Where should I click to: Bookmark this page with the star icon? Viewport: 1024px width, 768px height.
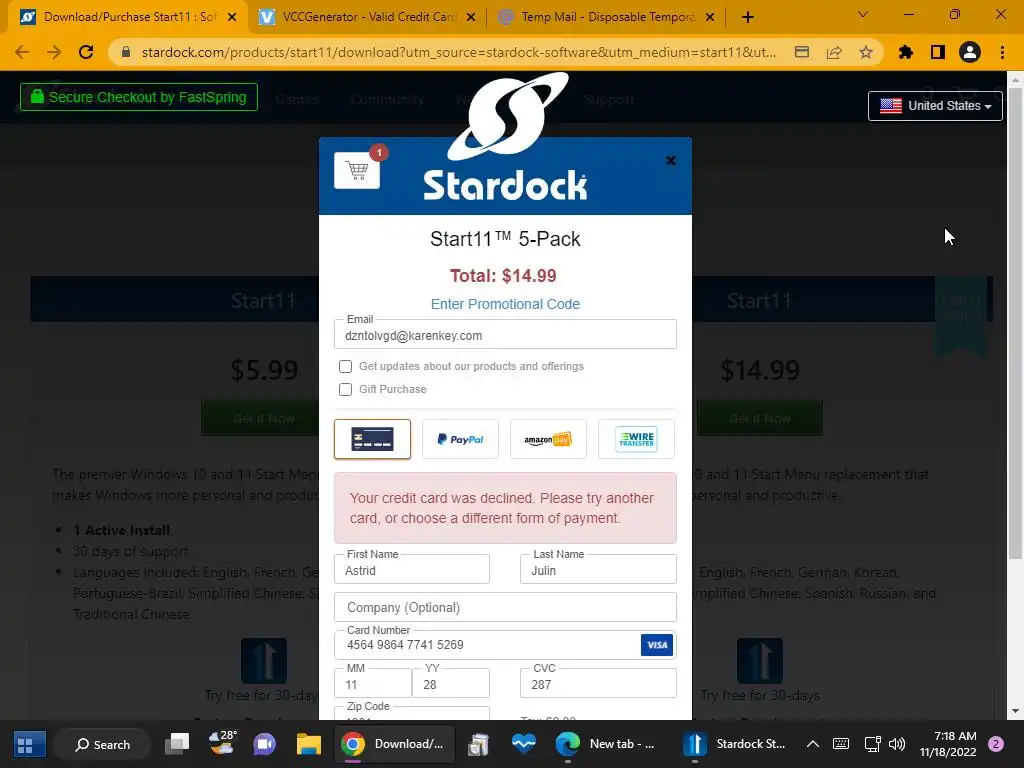pos(866,52)
